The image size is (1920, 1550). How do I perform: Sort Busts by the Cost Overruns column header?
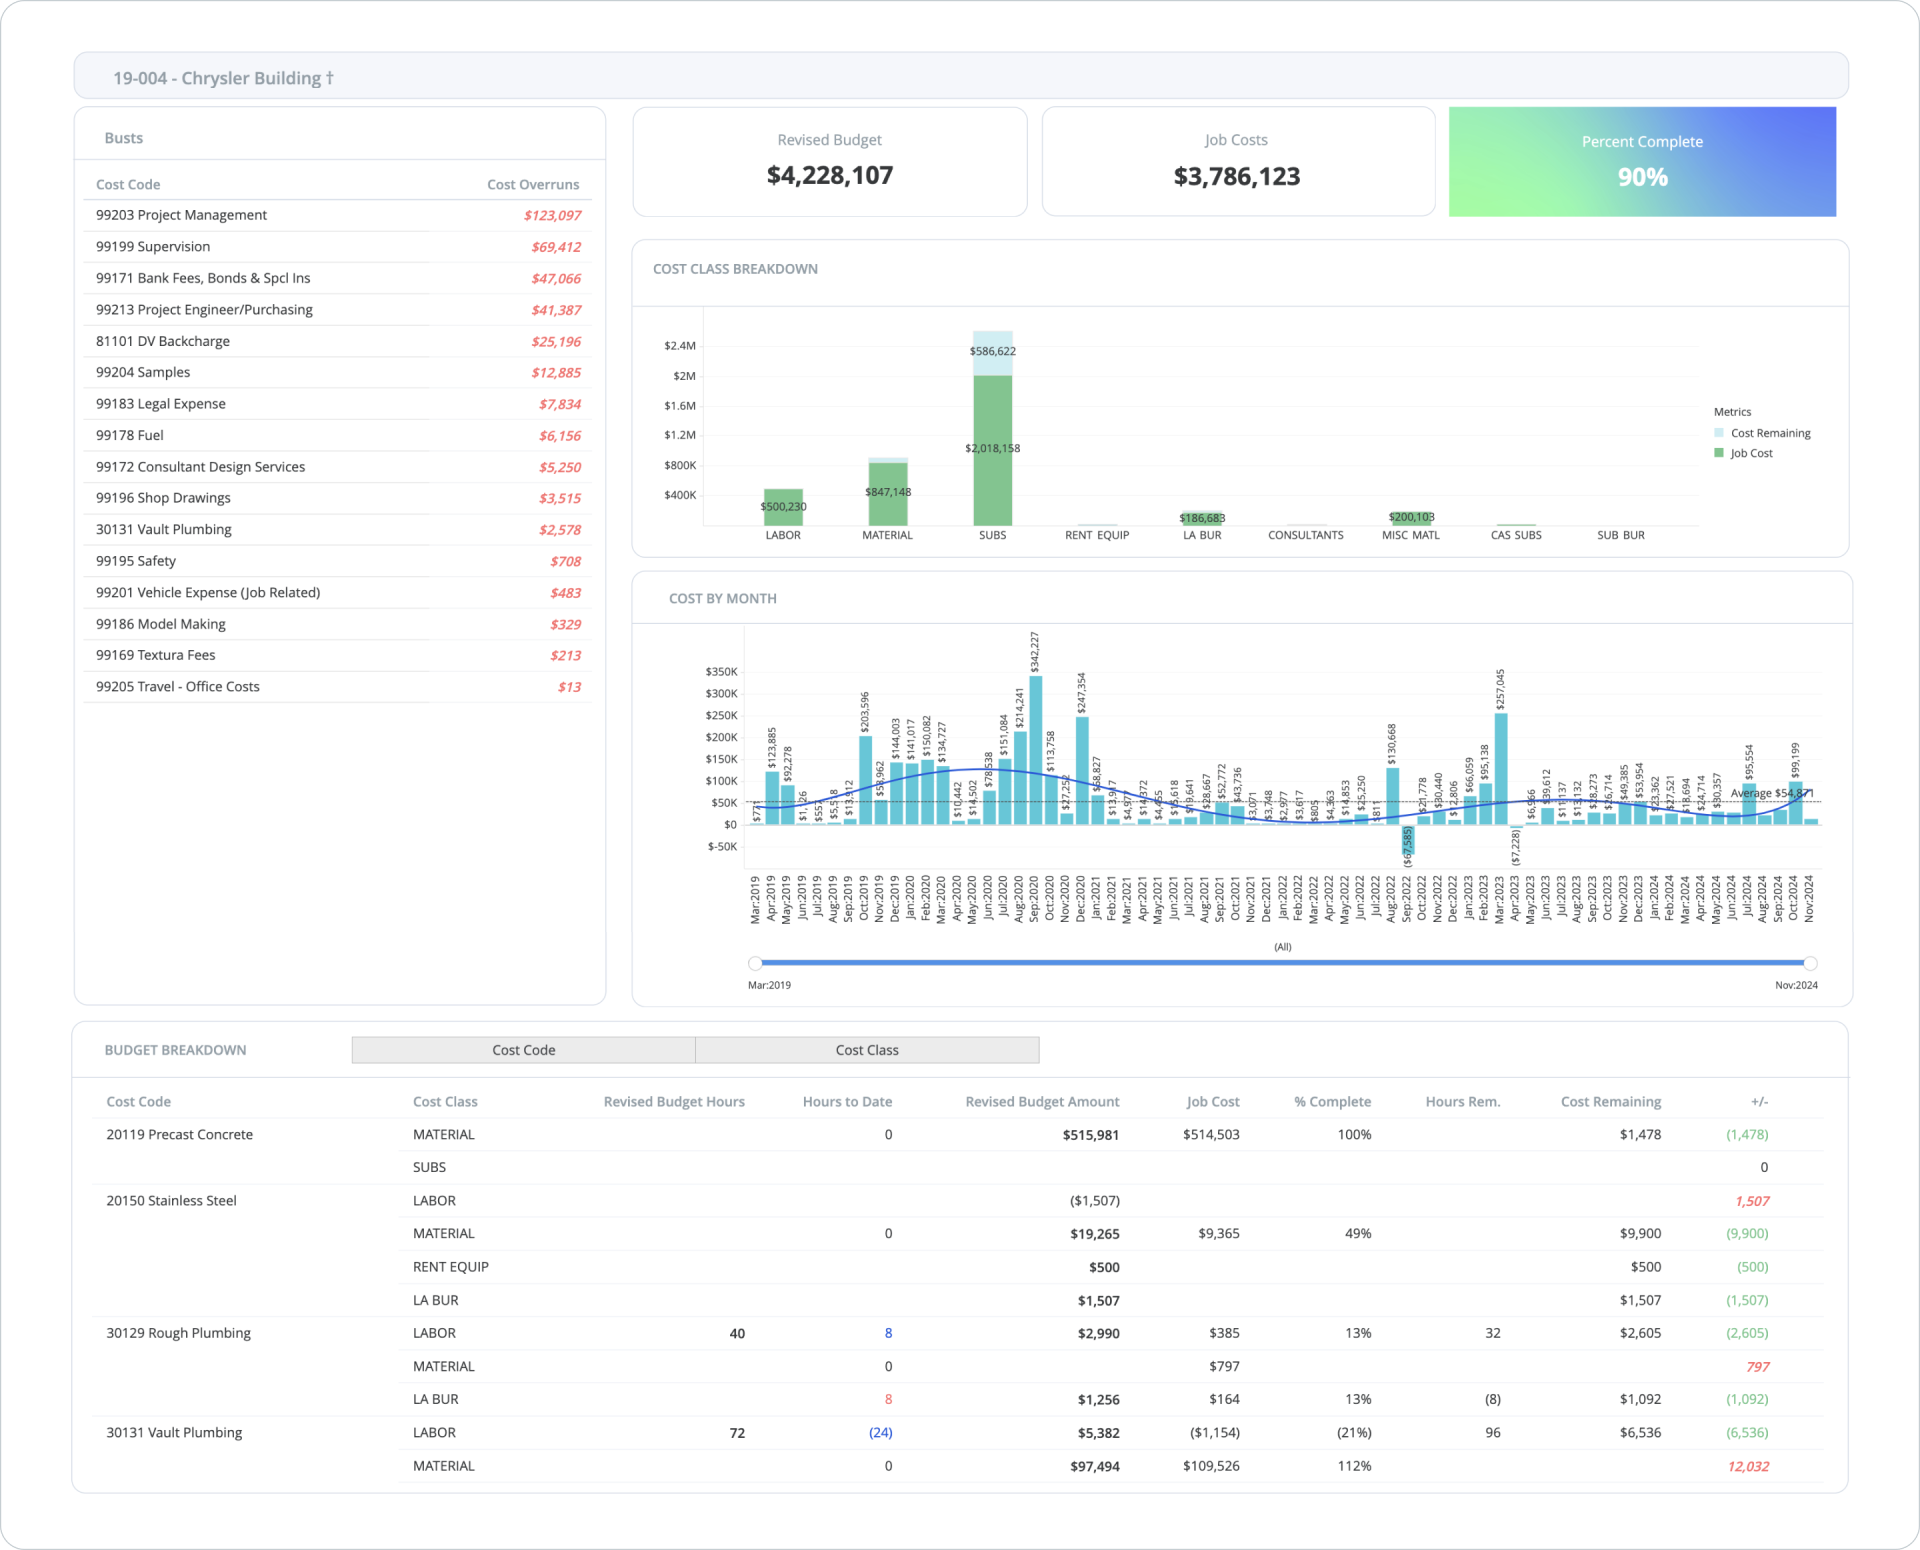(x=533, y=185)
